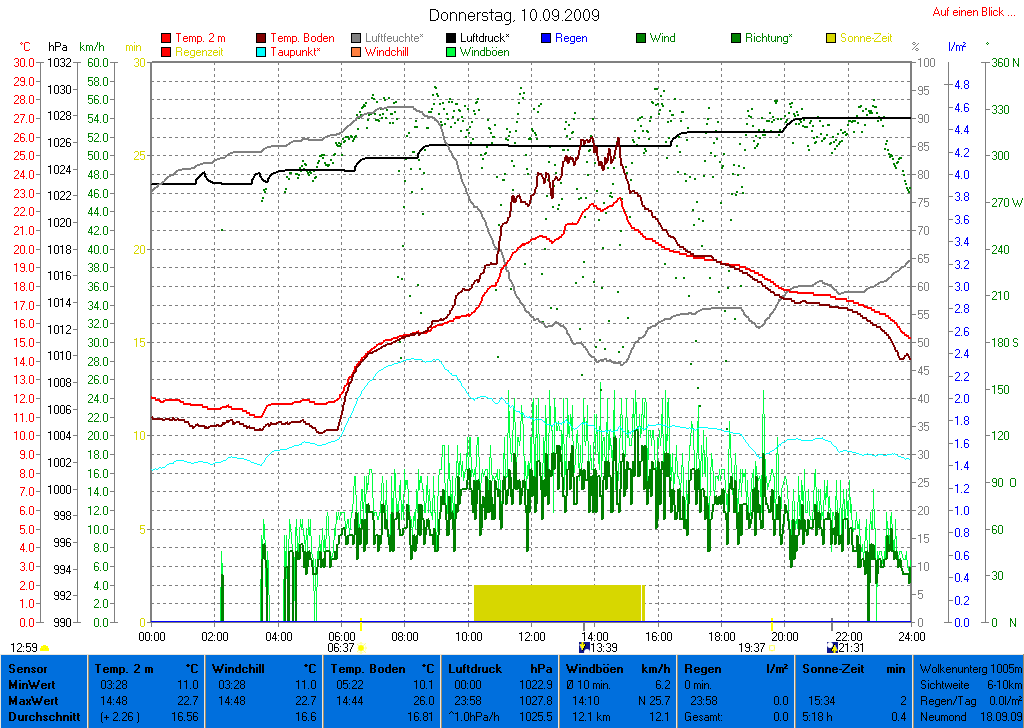Click the bright green Windböen legend square

pyautogui.click(x=452, y=52)
